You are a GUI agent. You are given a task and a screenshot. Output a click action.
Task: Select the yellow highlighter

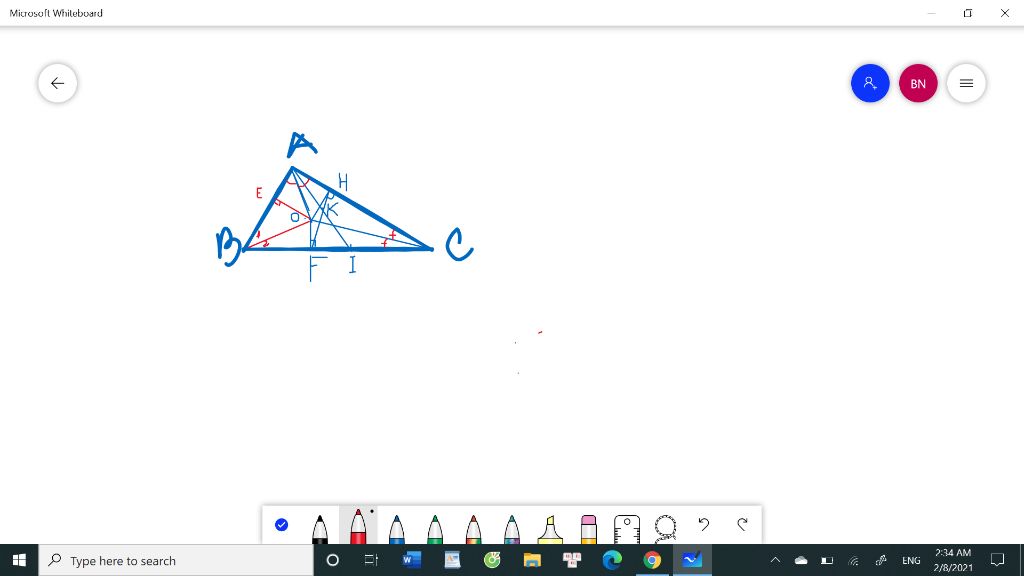[550, 529]
